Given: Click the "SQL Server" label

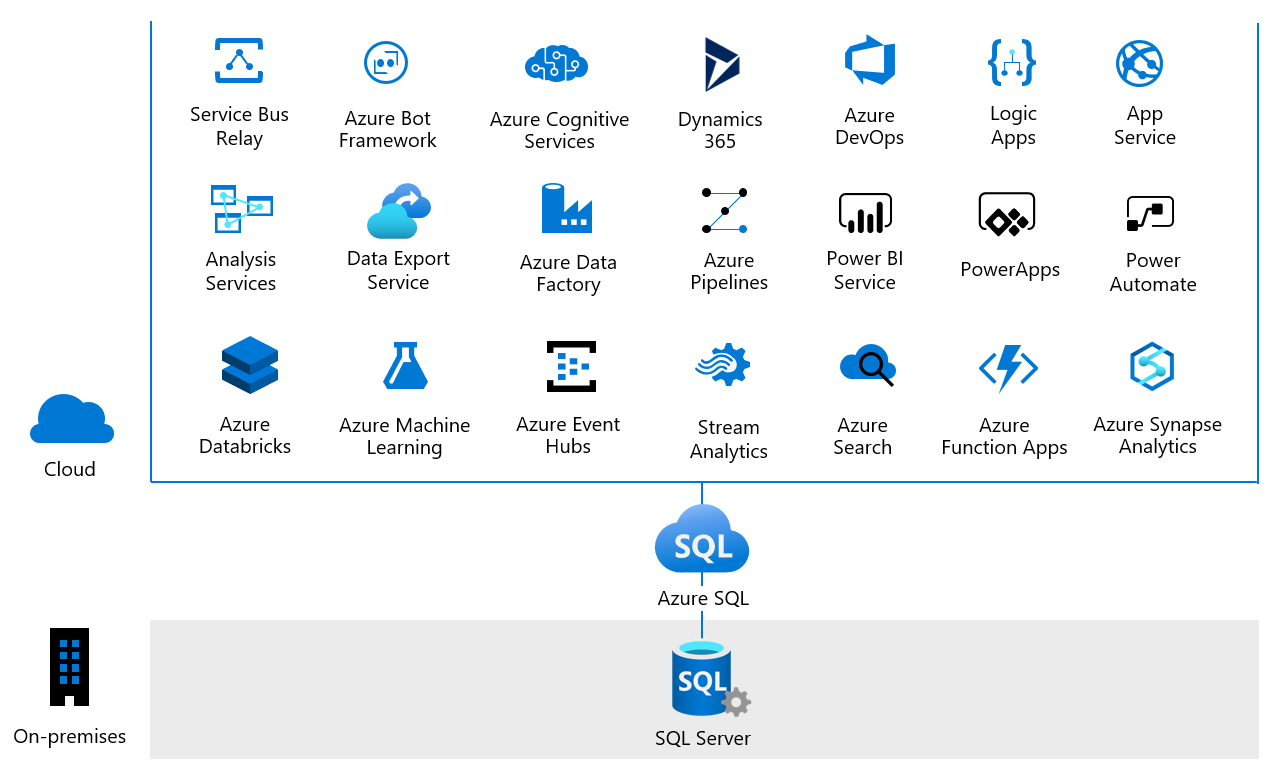Looking at the screenshot, I should 703,739.
